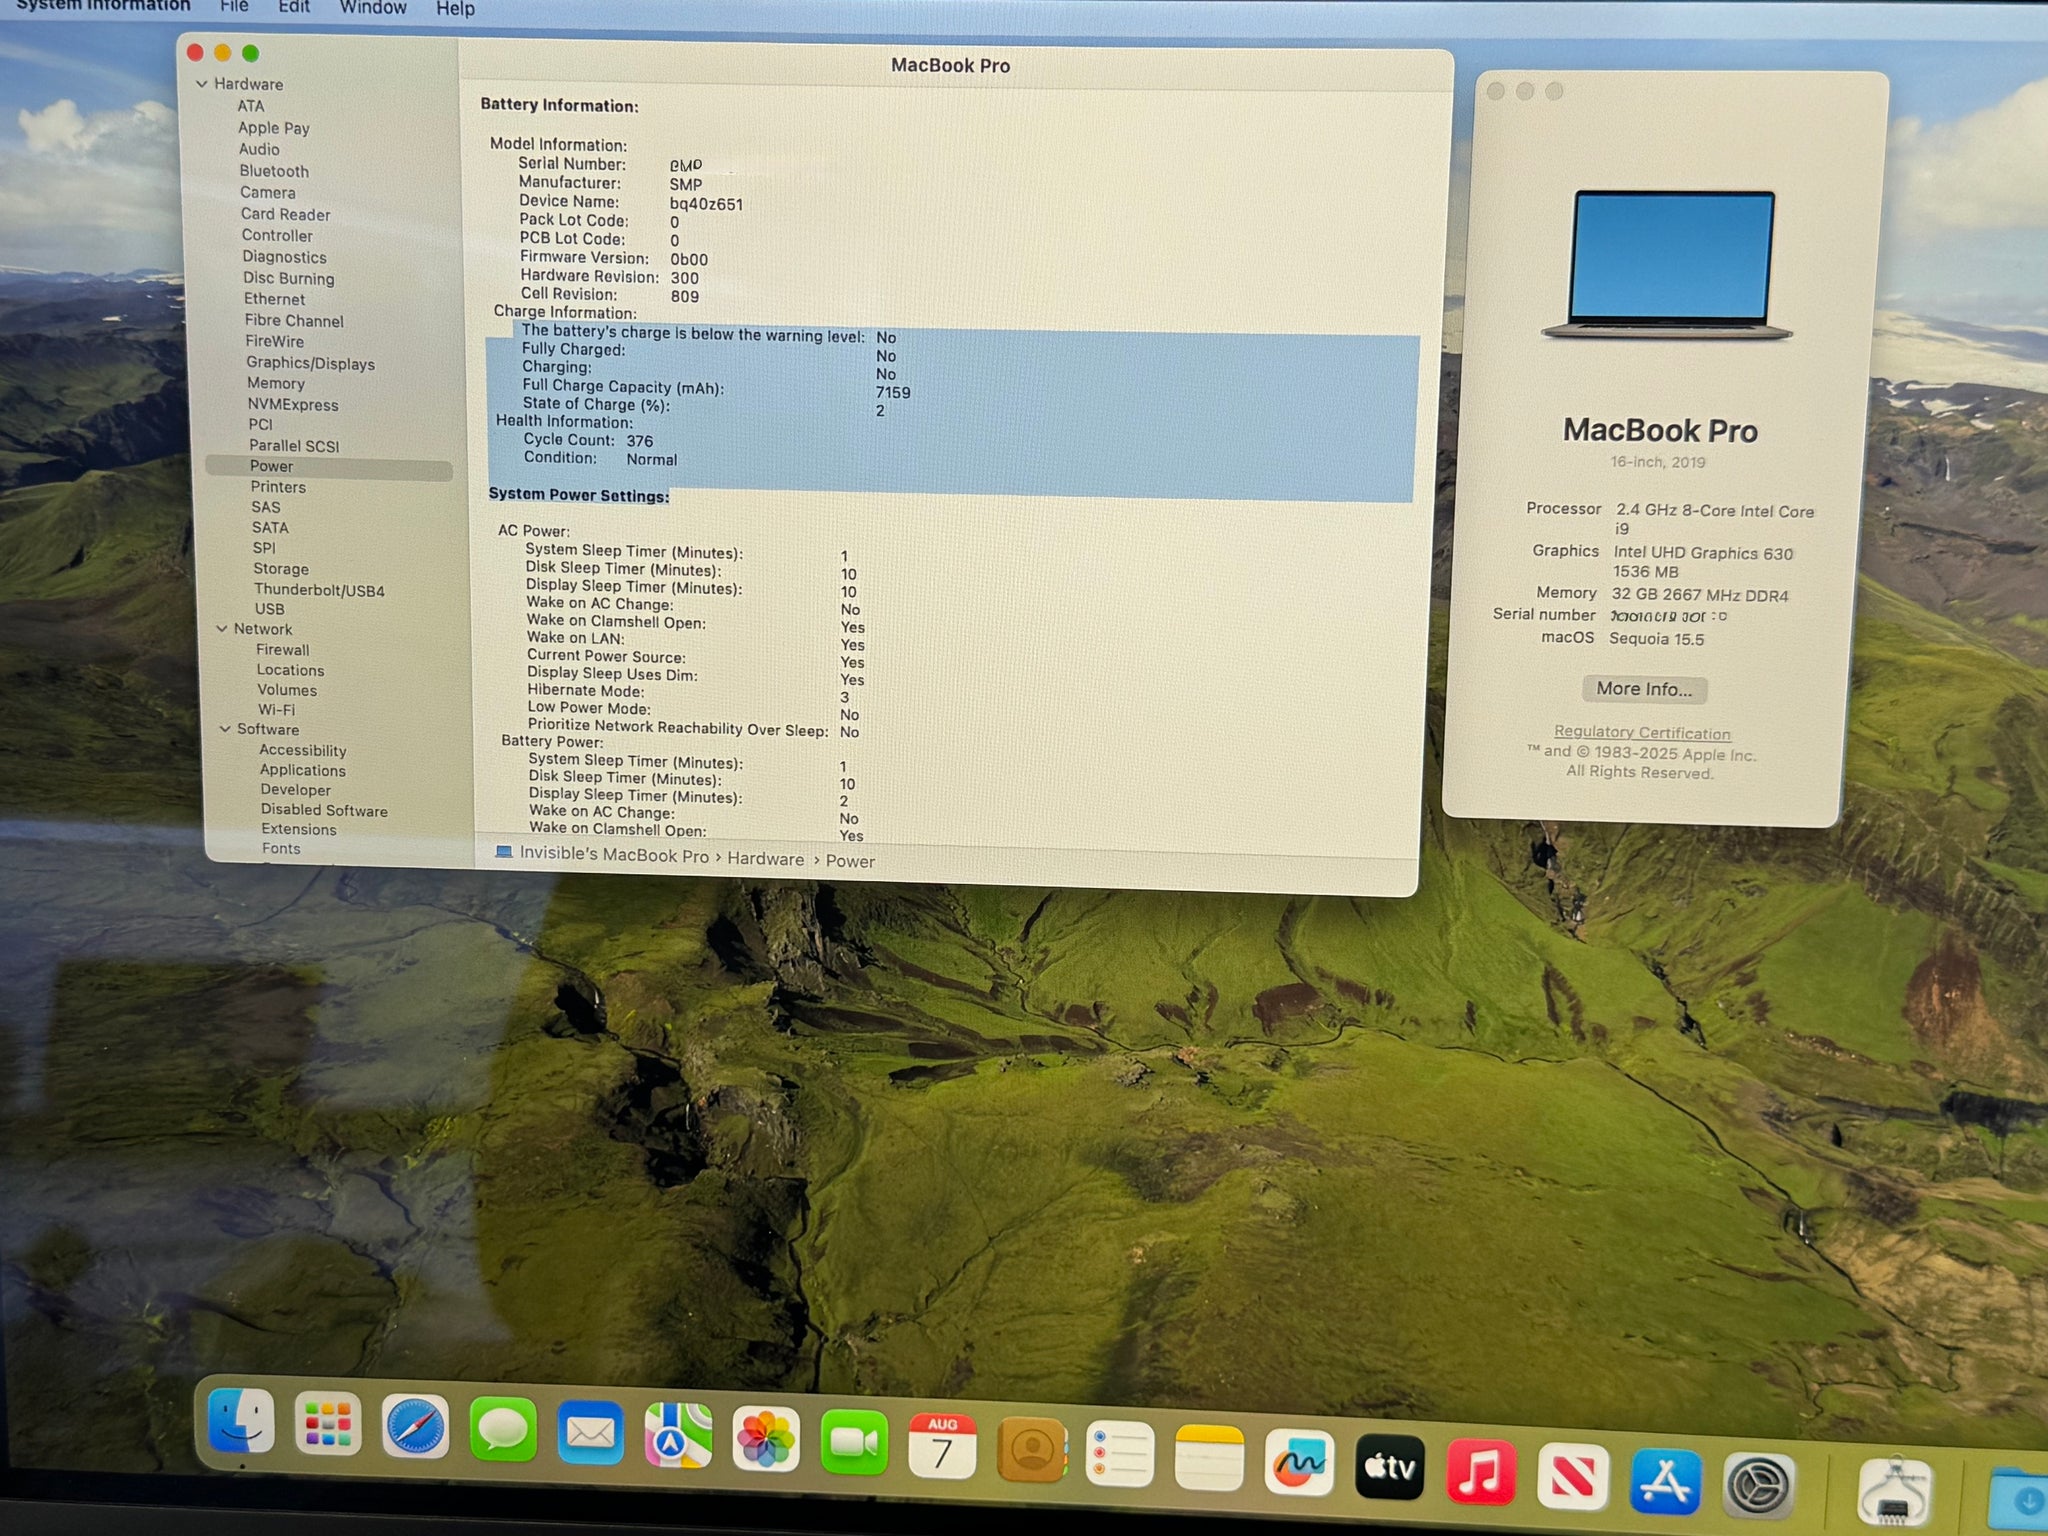The height and width of the screenshot is (1536, 2048).
Task: Open the Messages app icon
Action: click(503, 1430)
